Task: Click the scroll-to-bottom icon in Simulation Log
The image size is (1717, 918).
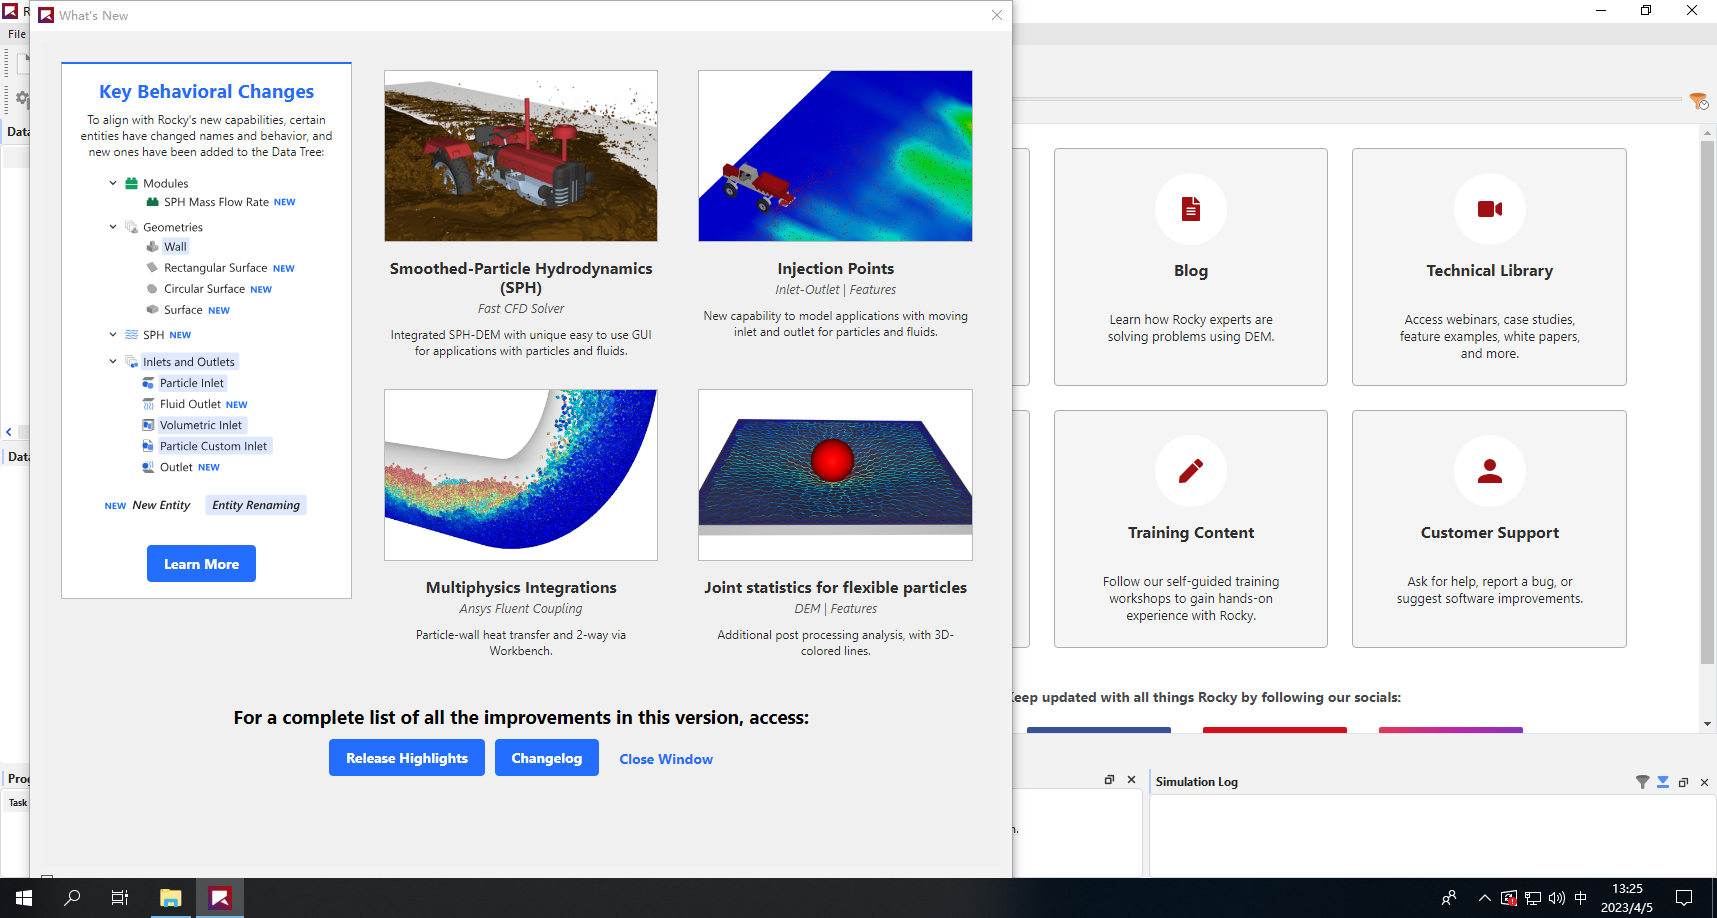Action: click(1663, 782)
